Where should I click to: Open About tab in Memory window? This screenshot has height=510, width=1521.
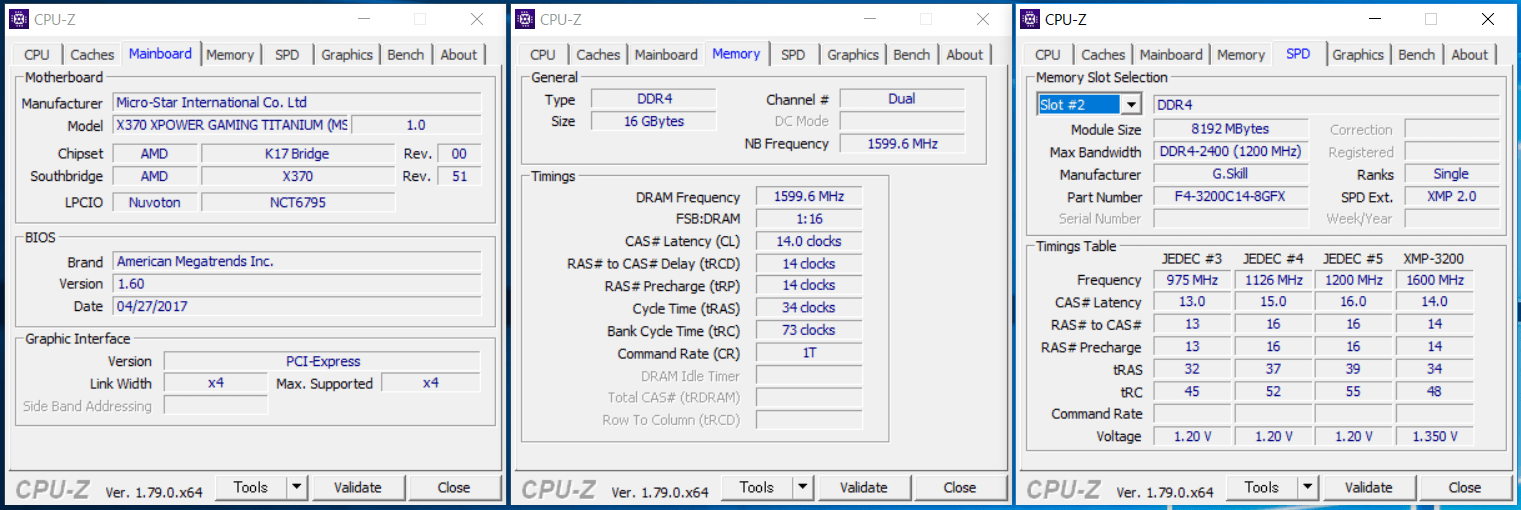click(x=965, y=55)
